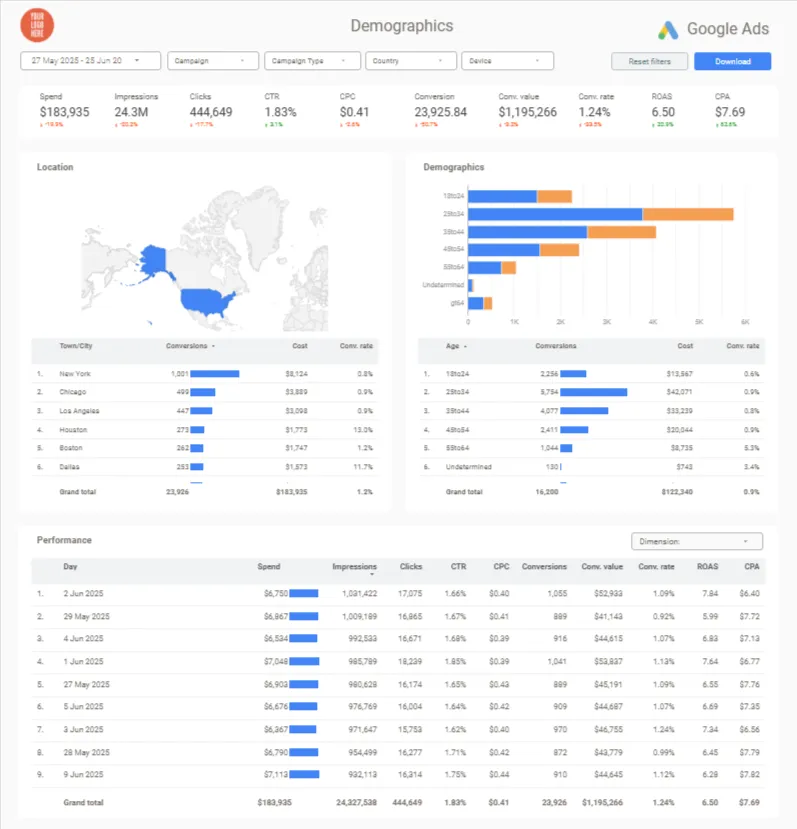This screenshot has width=797, height=829.
Task: Click the orange 'Your Logo Here' badge
Action: pos(37,25)
